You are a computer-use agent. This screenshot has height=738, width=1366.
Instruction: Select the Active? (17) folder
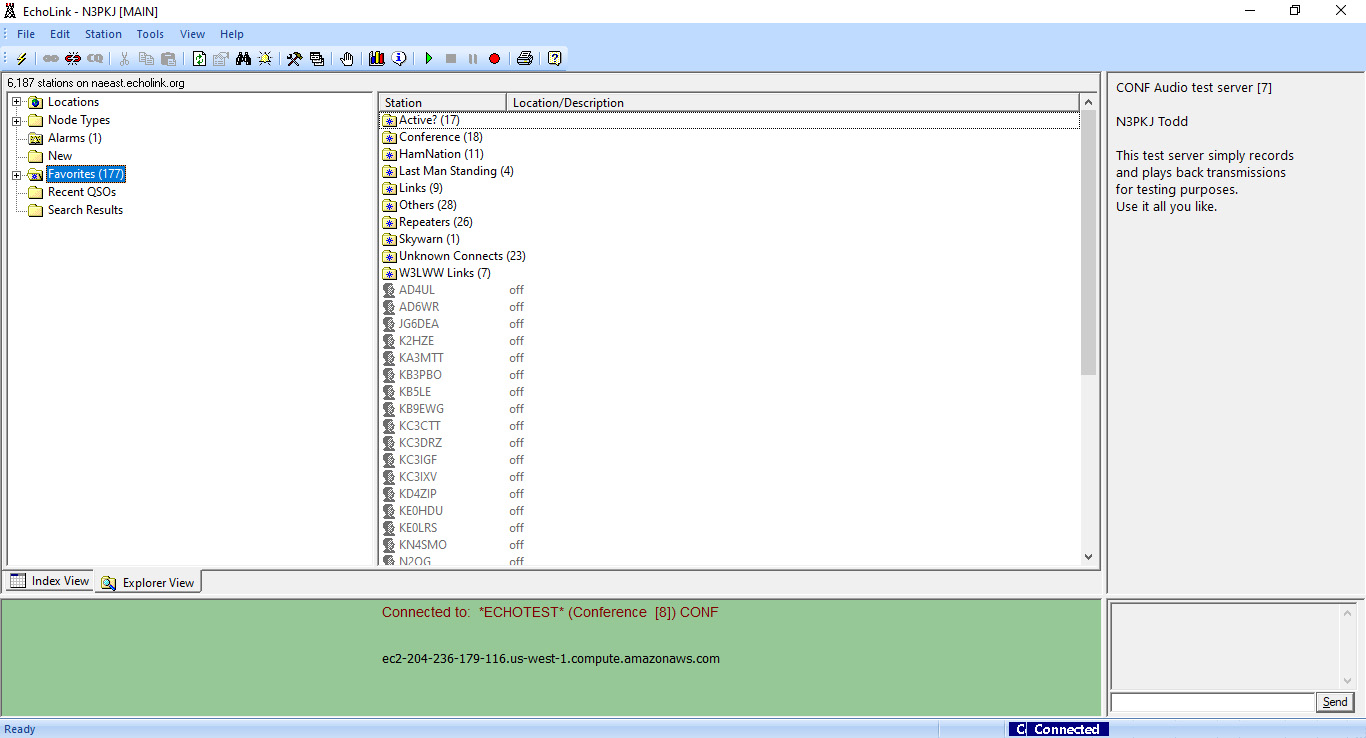click(429, 120)
